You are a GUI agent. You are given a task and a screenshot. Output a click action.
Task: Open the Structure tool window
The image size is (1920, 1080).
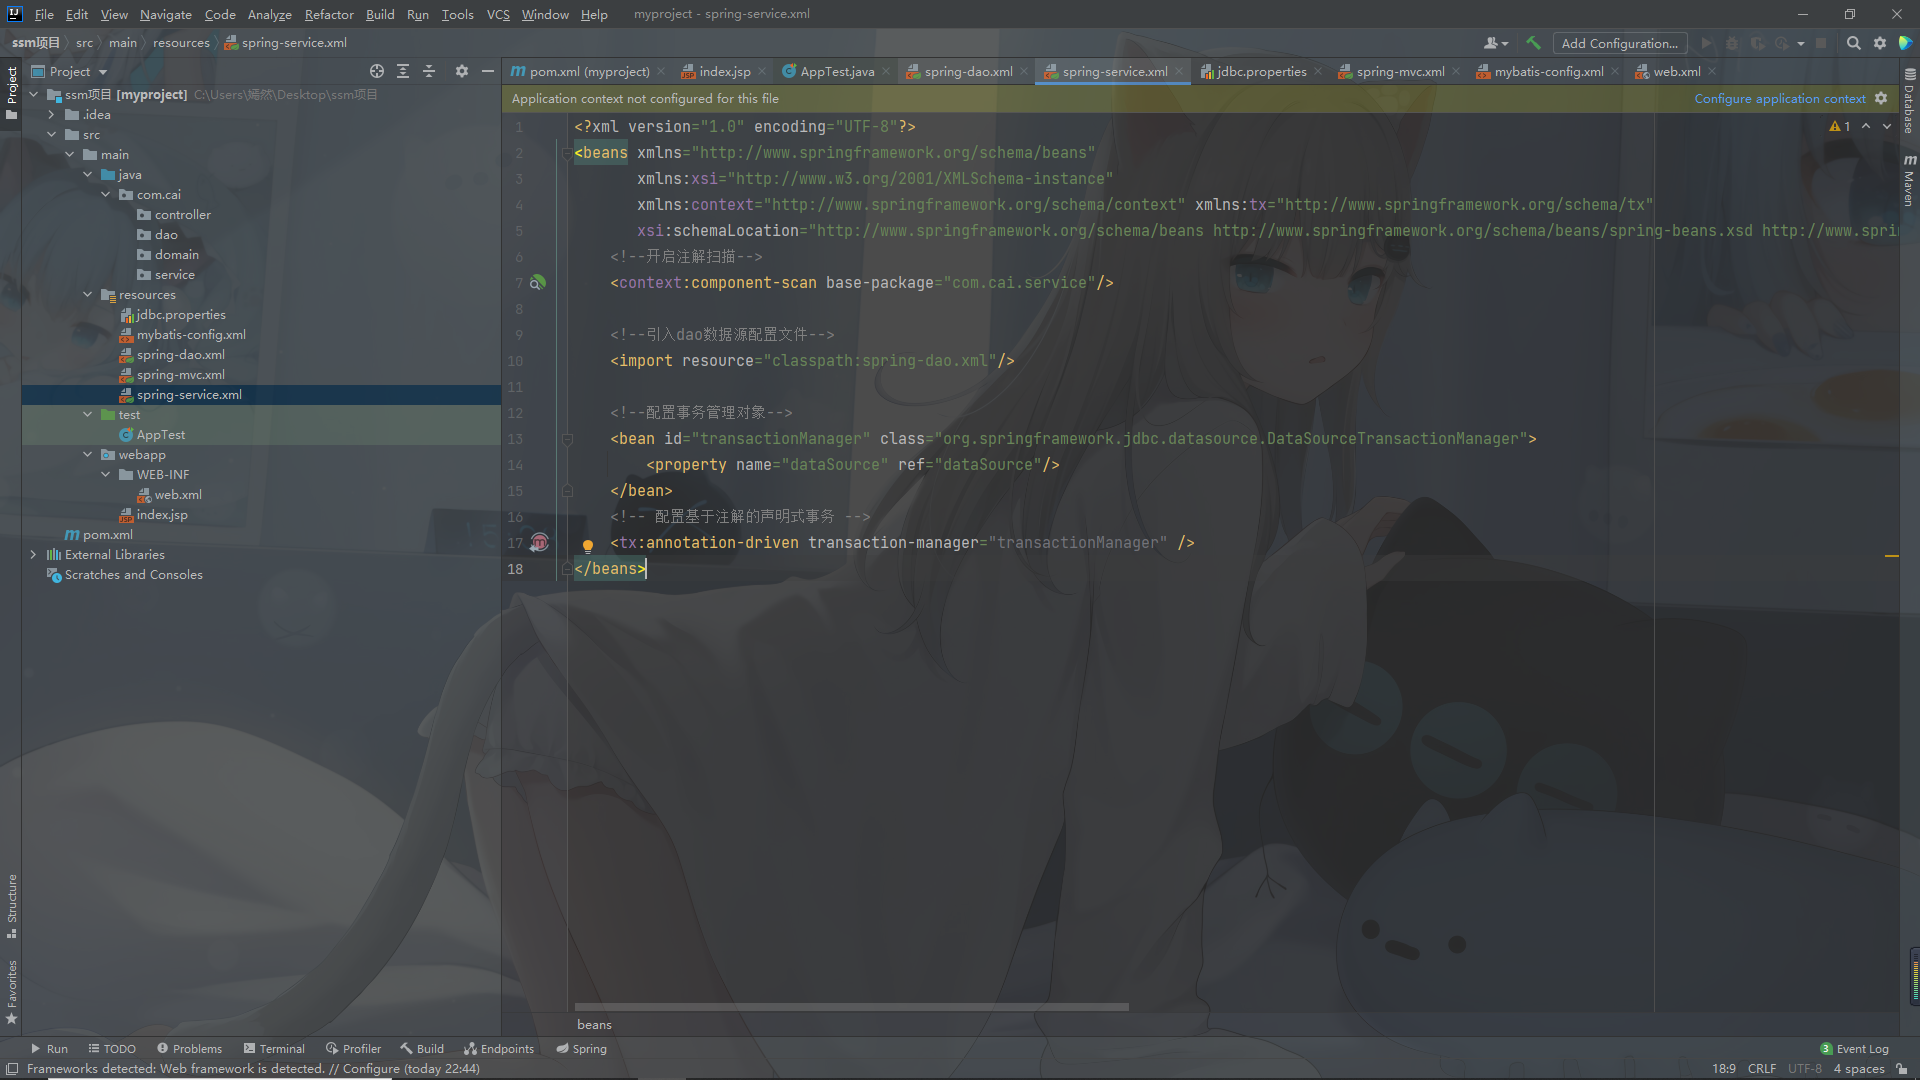[11, 903]
